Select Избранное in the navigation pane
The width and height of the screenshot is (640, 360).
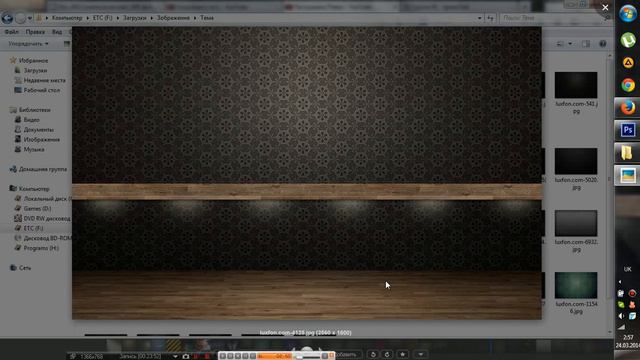tap(33, 60)
